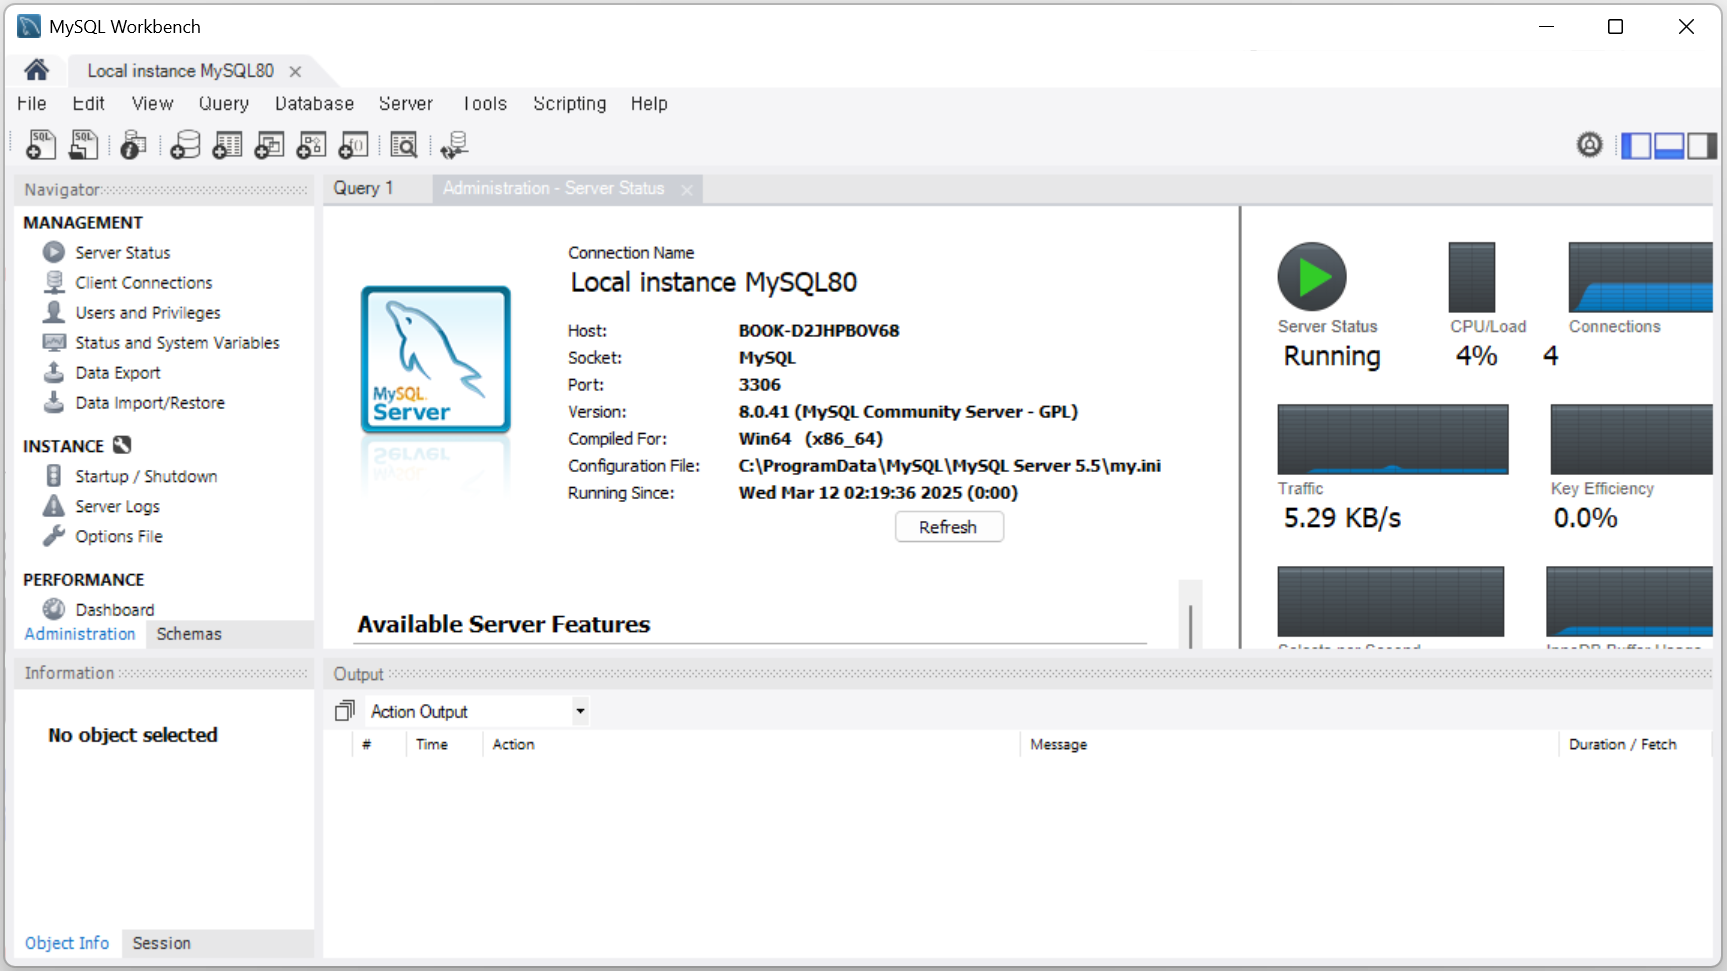Click the MySQL Server dolphin logo

pyautogui.click(x=435, y=360)
